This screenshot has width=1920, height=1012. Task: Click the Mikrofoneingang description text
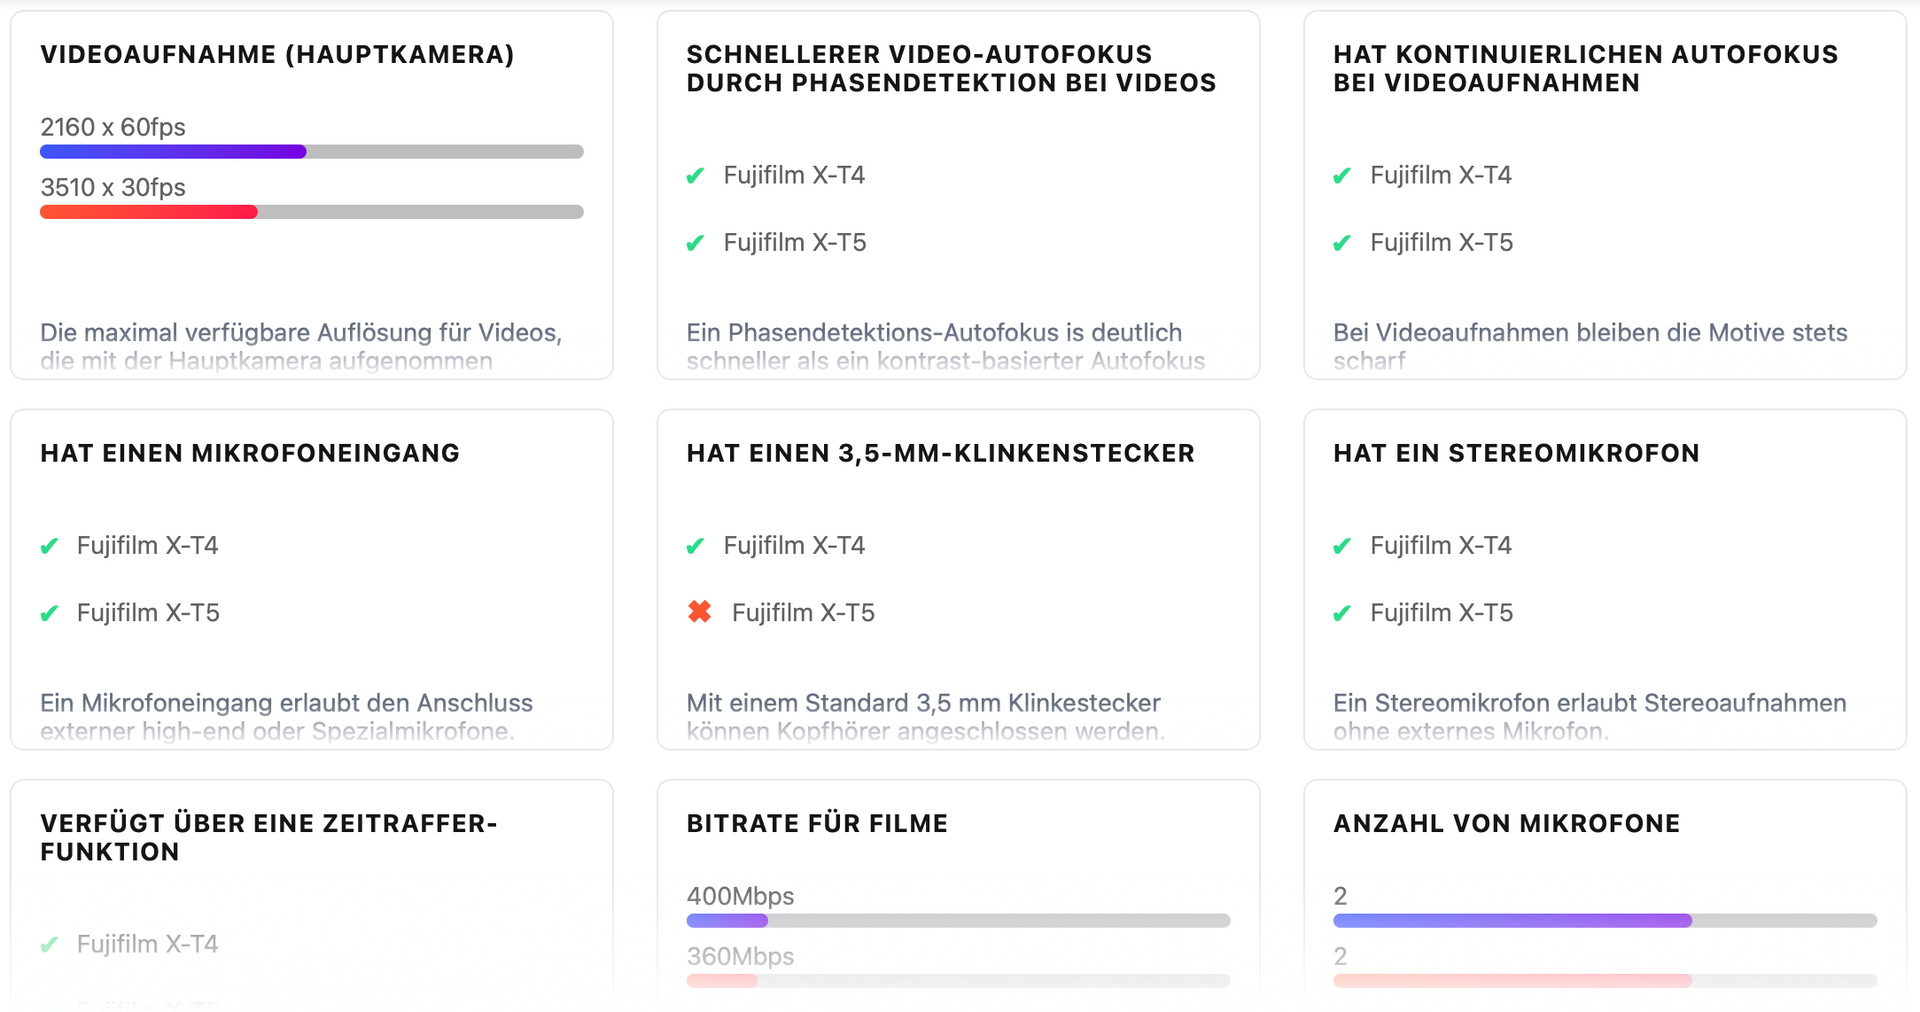[286, 716]
